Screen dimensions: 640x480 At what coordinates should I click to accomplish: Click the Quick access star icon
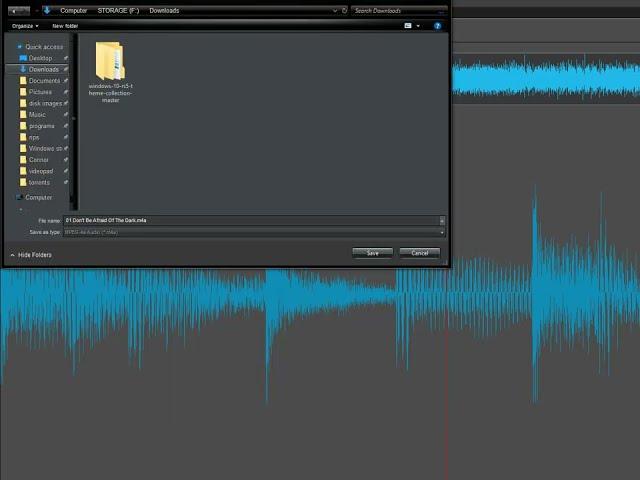[20, 47]
